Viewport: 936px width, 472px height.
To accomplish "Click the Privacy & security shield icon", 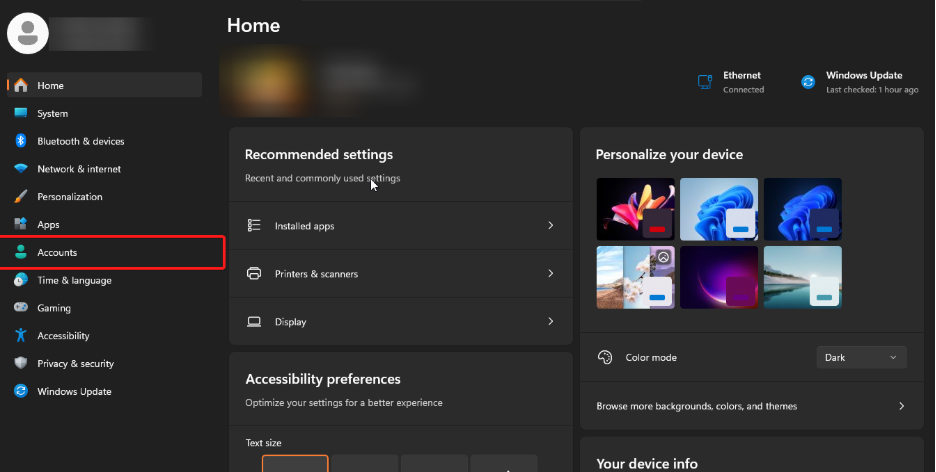I will (x=20, y=364).
